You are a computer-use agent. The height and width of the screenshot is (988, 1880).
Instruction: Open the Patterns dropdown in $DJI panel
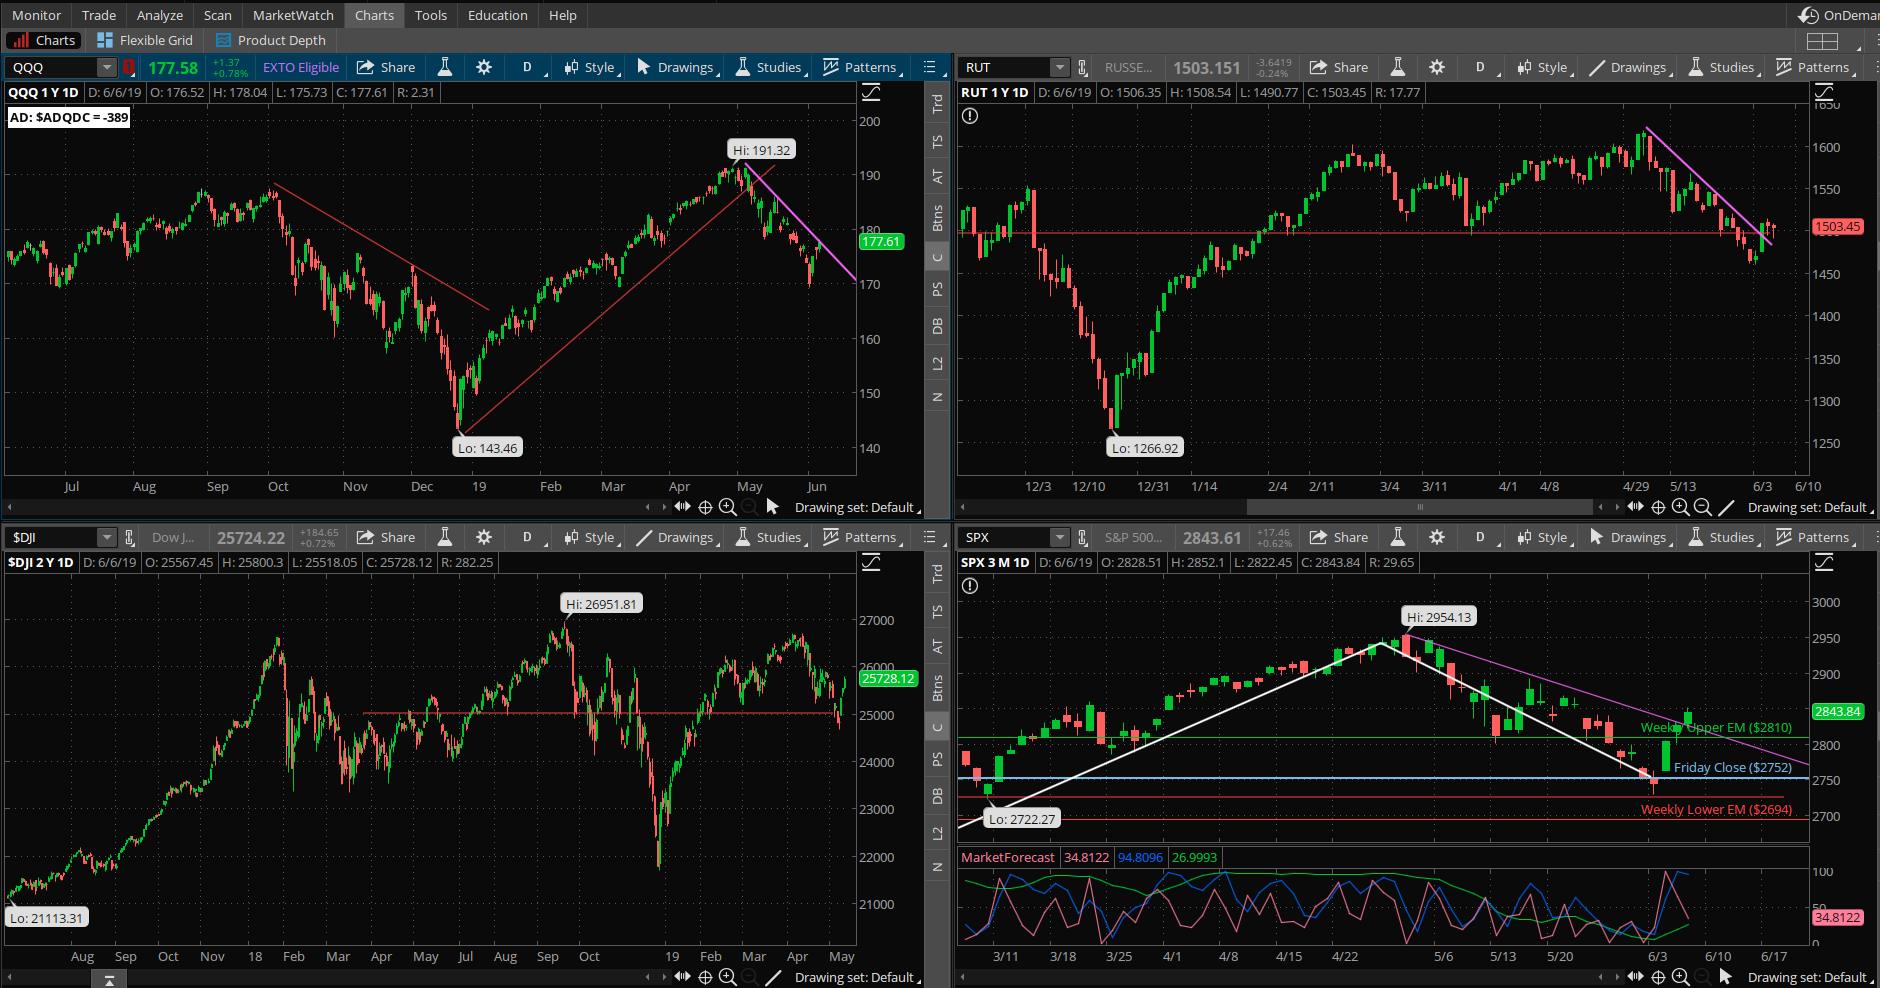[863, 537]
